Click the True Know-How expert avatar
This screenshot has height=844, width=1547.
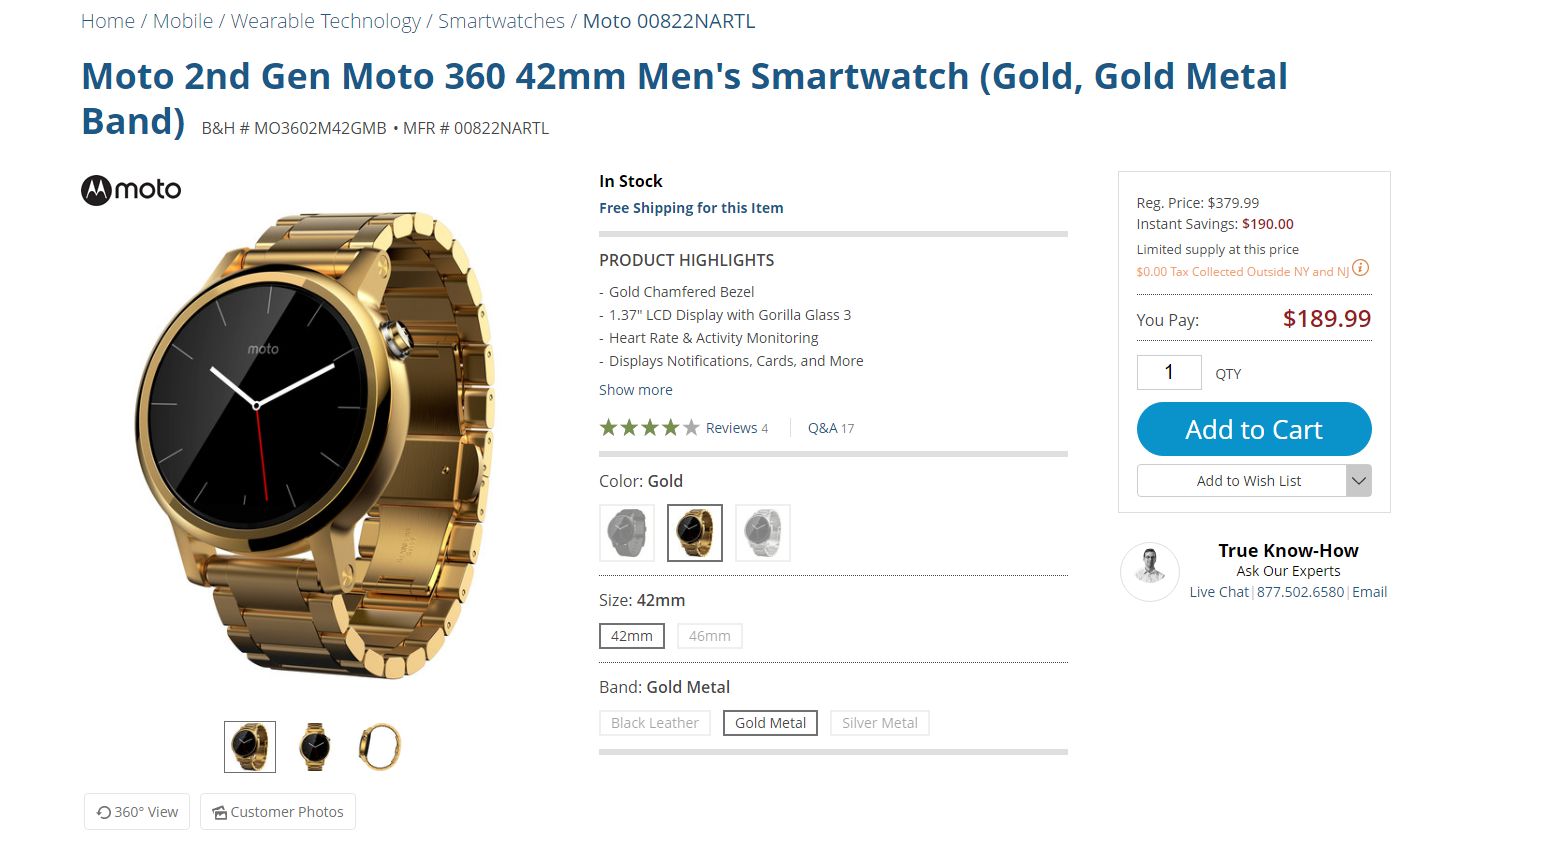point(1150,572)
